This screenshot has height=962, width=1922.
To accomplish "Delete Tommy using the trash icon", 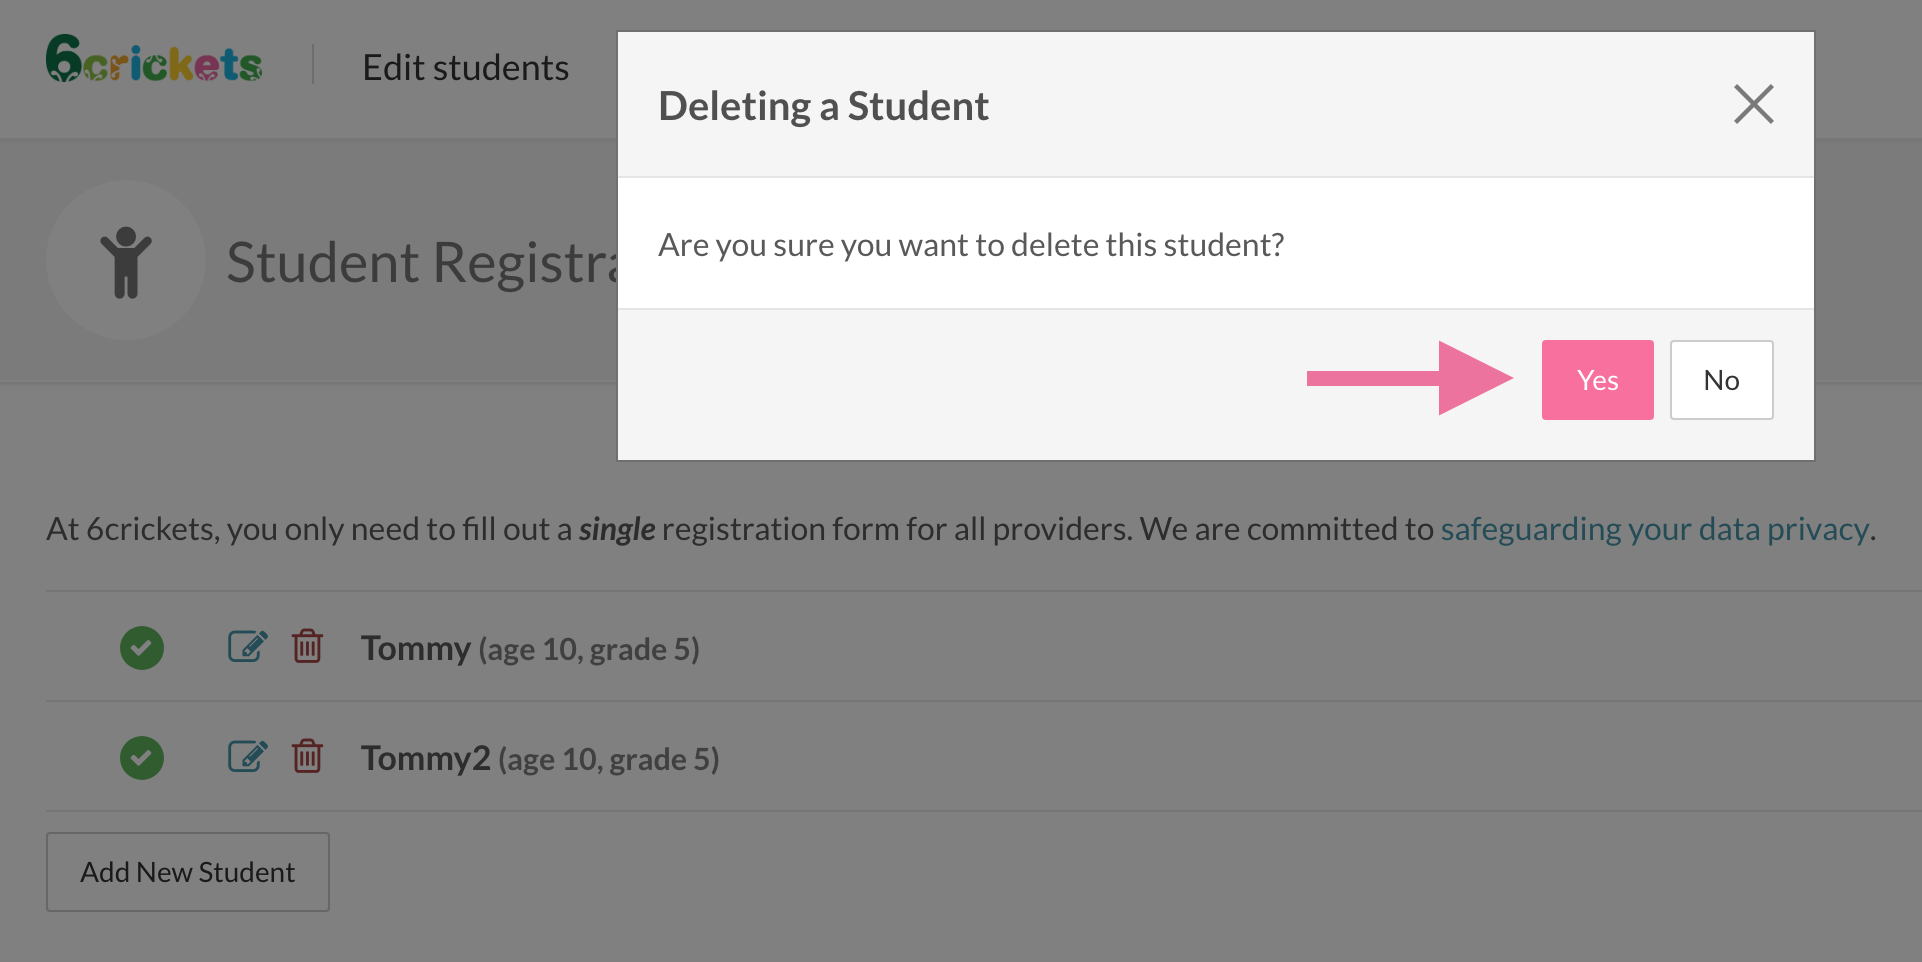I will 307,647.
